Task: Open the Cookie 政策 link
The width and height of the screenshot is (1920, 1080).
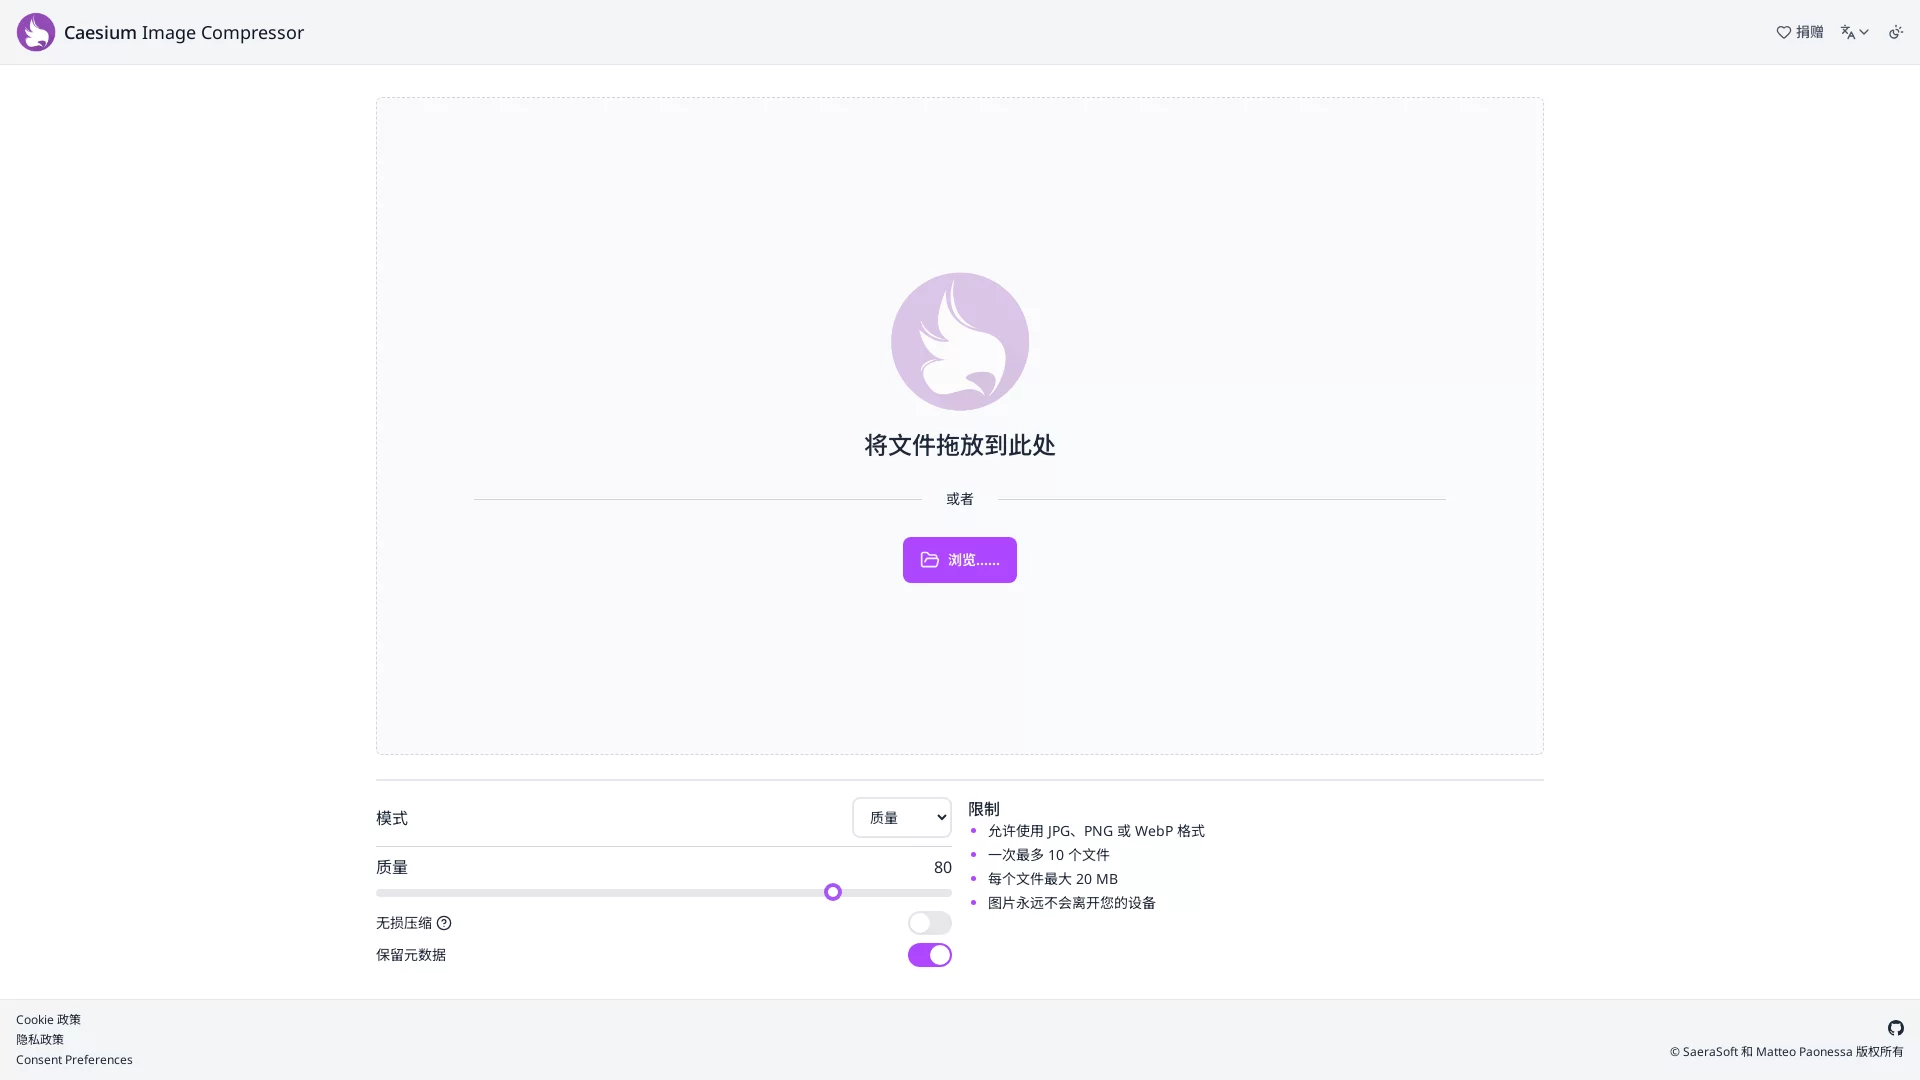Action: click(48, 1019)
